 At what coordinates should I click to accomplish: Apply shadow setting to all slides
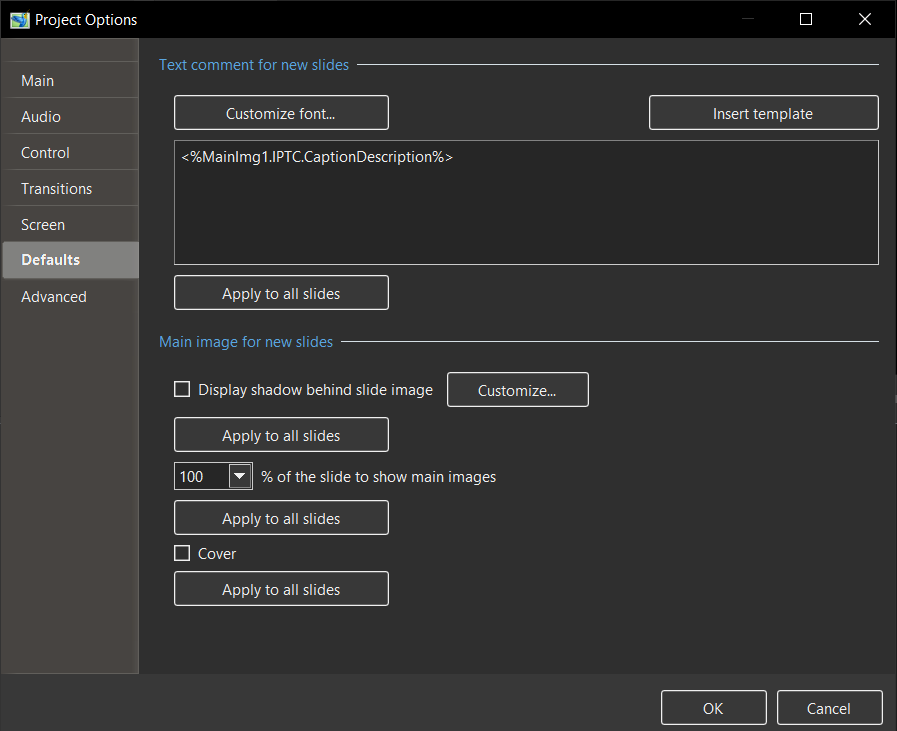coord(281,435)
